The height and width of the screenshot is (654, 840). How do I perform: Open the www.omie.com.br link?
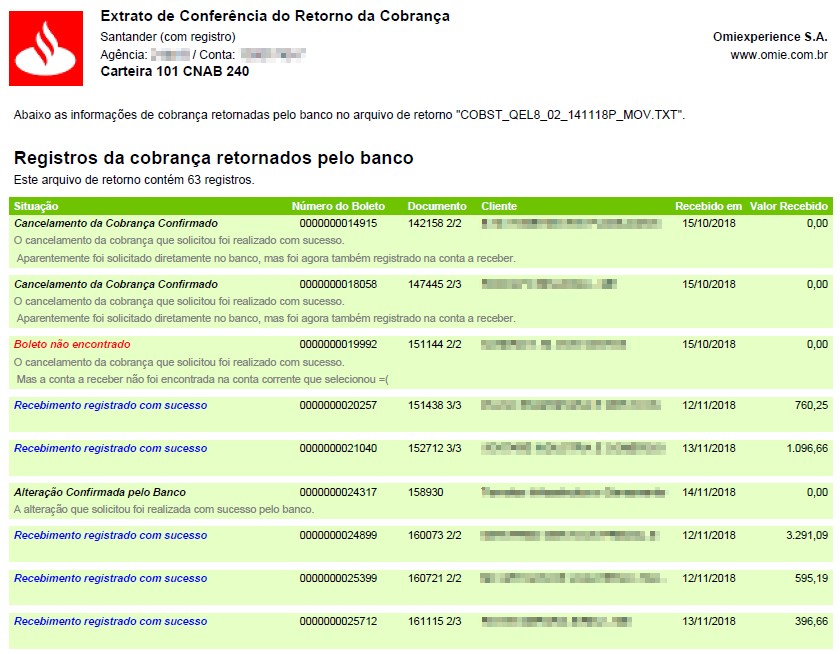[779, 55]
